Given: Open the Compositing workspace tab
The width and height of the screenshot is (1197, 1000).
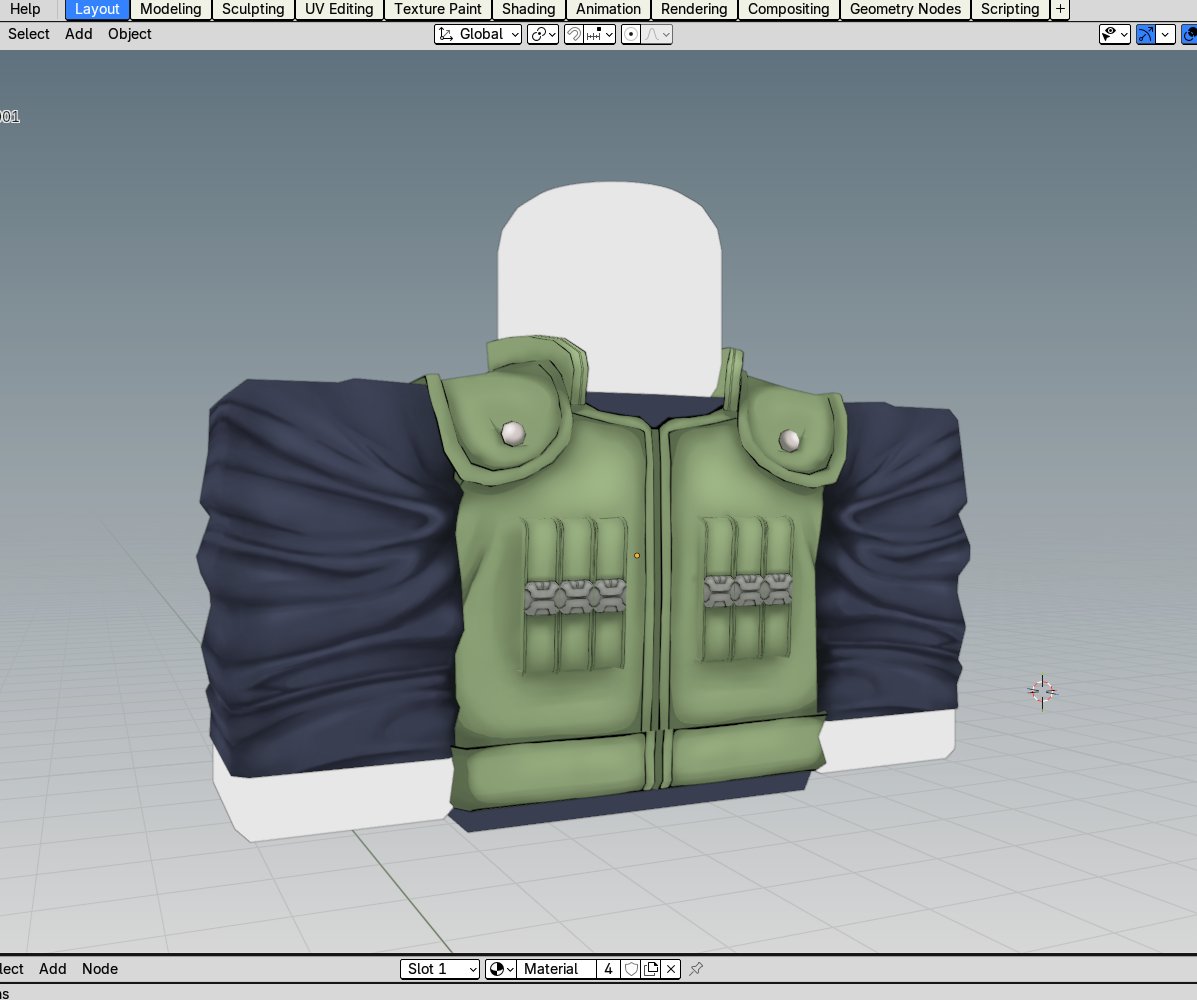Looking at the screenshot, I should (788, 9).
